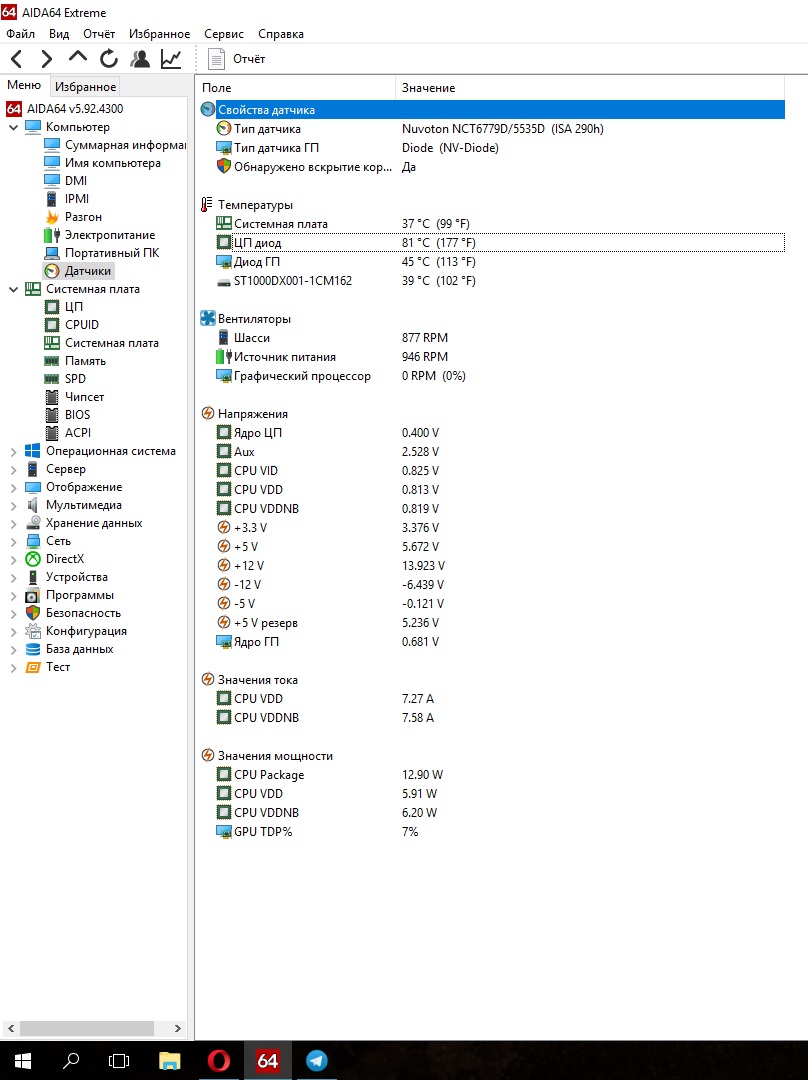The width and height of the screenshot is (808, 1080).
Task: Open the Отчёт menu in menu bar
Action: click(x=99, y=34)
